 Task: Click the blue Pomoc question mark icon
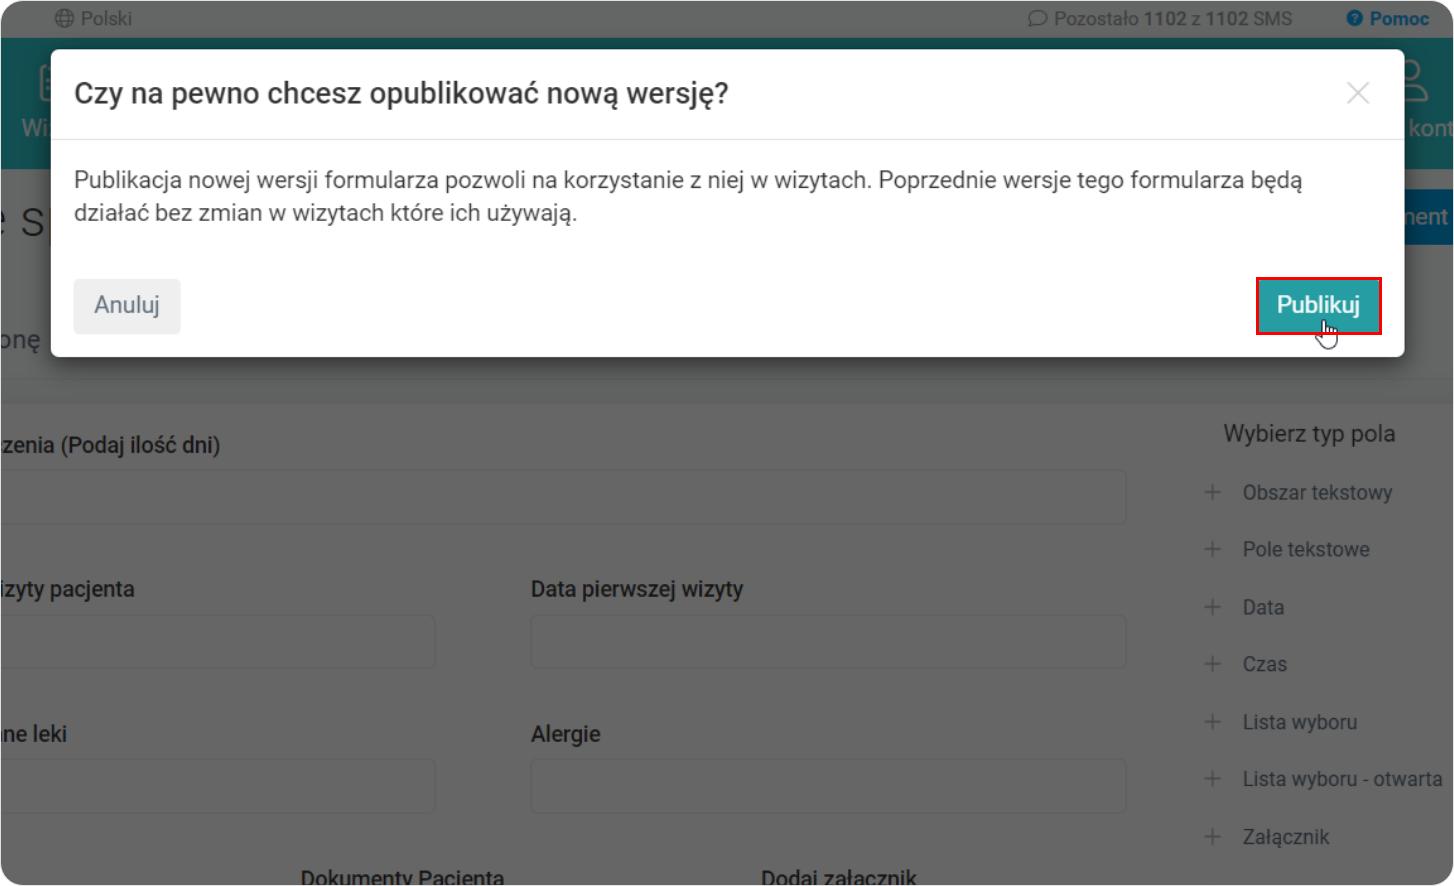point(1354,18)
